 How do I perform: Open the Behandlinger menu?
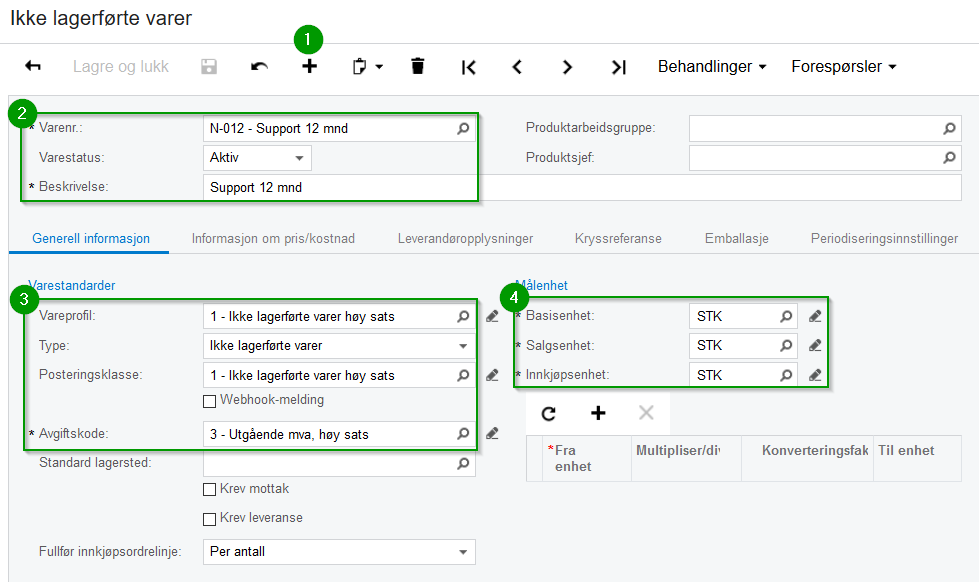coord(712,67)
